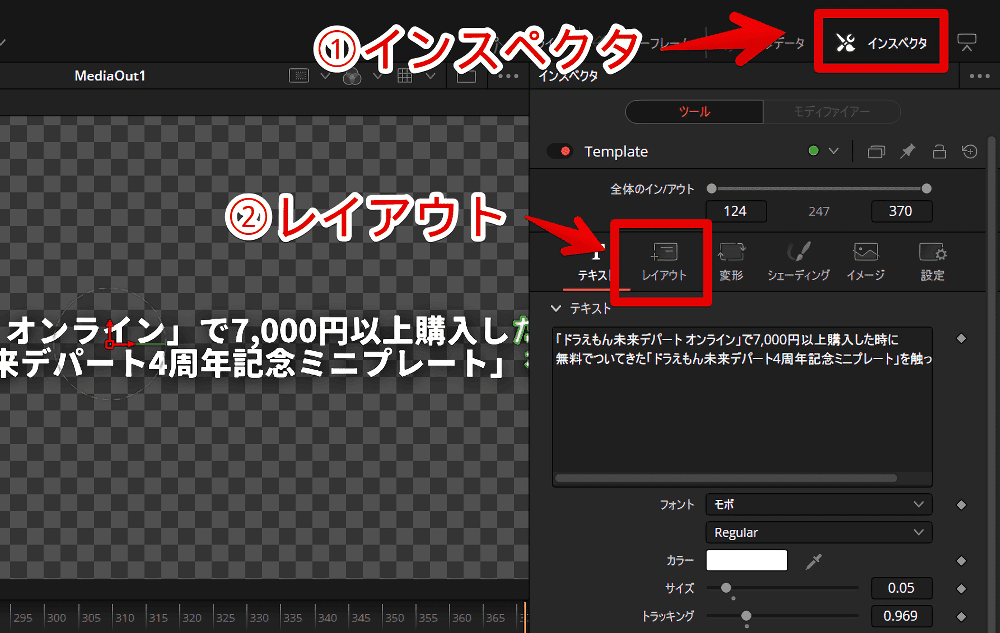Toggle keyframe diamond for フォント
The image size is (1000, 633).
pos(962,505)
